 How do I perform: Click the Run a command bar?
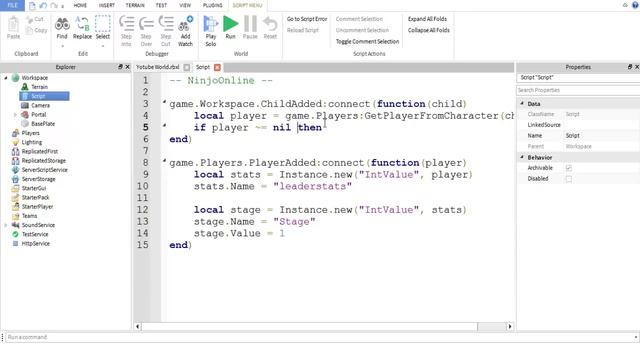click(x=320, y=337)
